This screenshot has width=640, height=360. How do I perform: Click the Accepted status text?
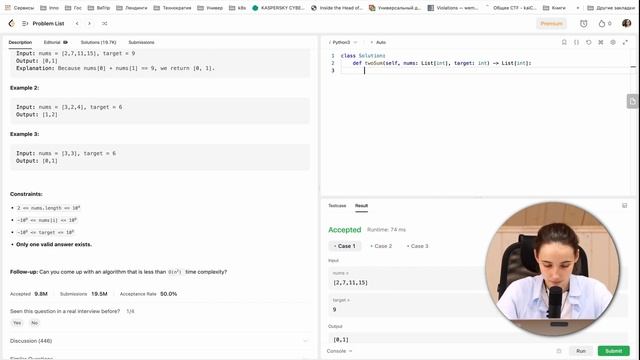pos(344,230)
